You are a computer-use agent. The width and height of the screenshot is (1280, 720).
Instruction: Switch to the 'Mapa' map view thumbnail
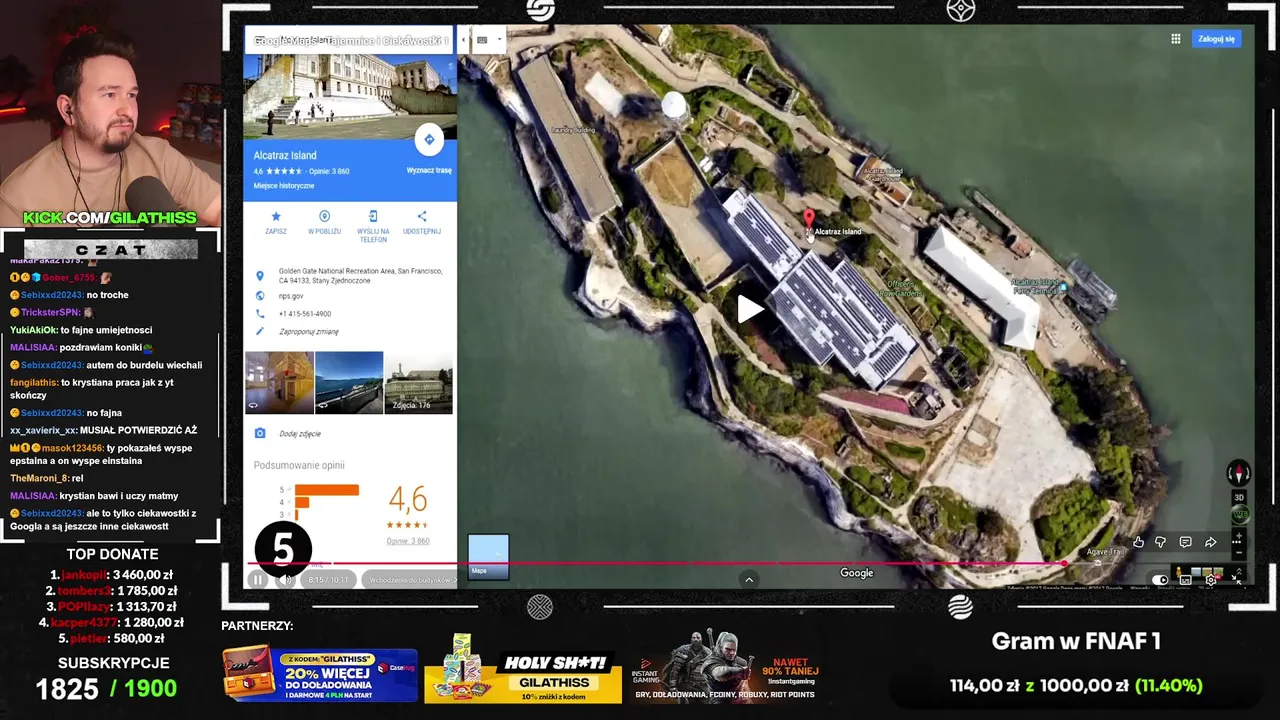[488, 556]
